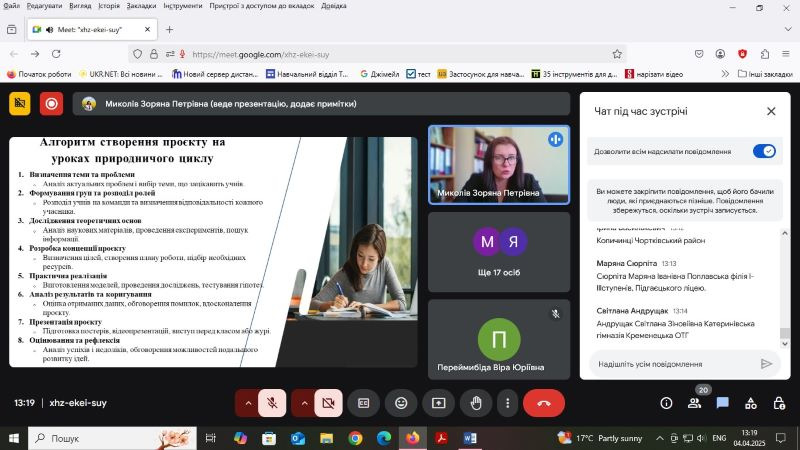
Task: Unmute microphone in Meet controls
Action: (x=272, y=403)
